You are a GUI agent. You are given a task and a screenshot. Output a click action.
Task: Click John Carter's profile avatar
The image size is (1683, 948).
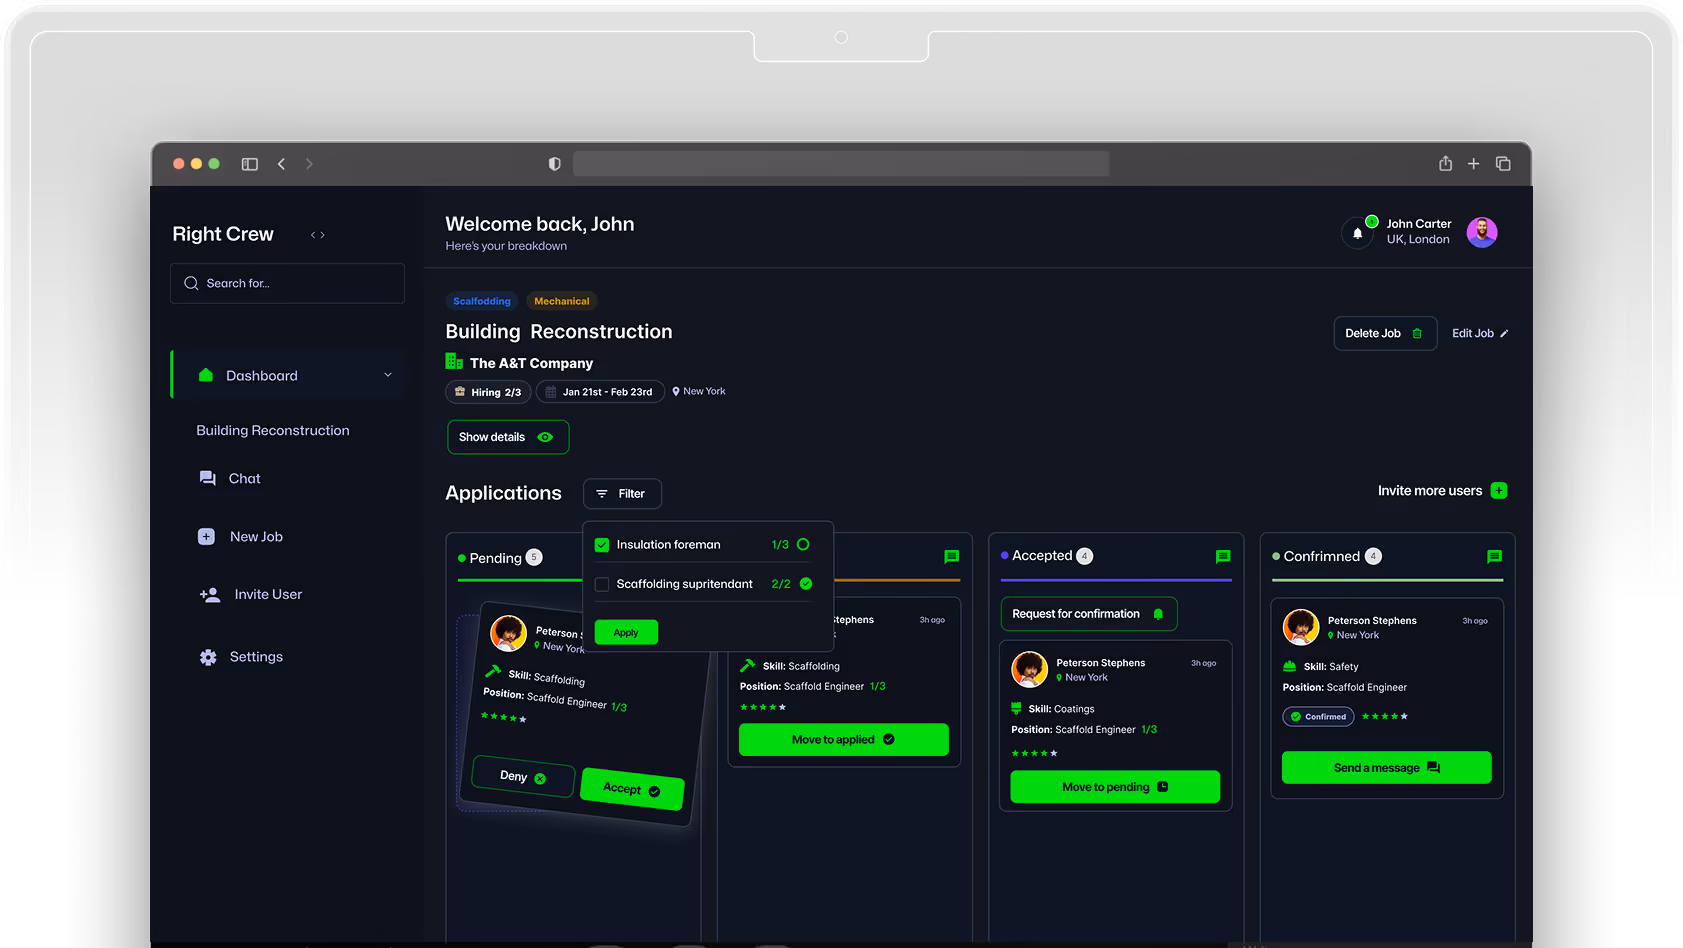1481,232
